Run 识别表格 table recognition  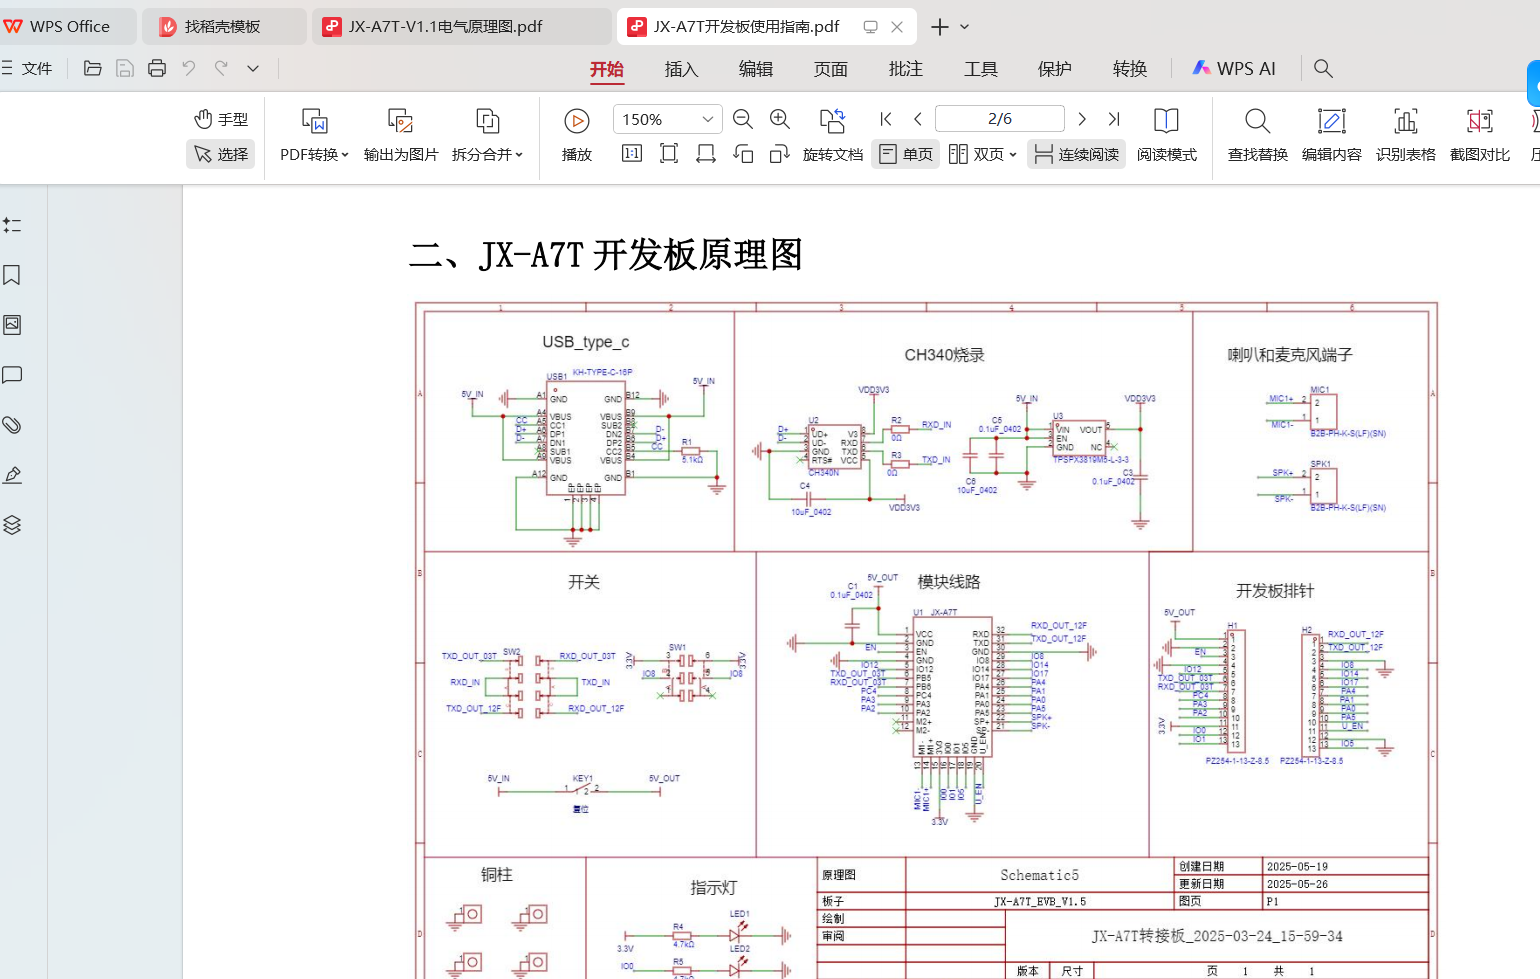point(1405,135)
